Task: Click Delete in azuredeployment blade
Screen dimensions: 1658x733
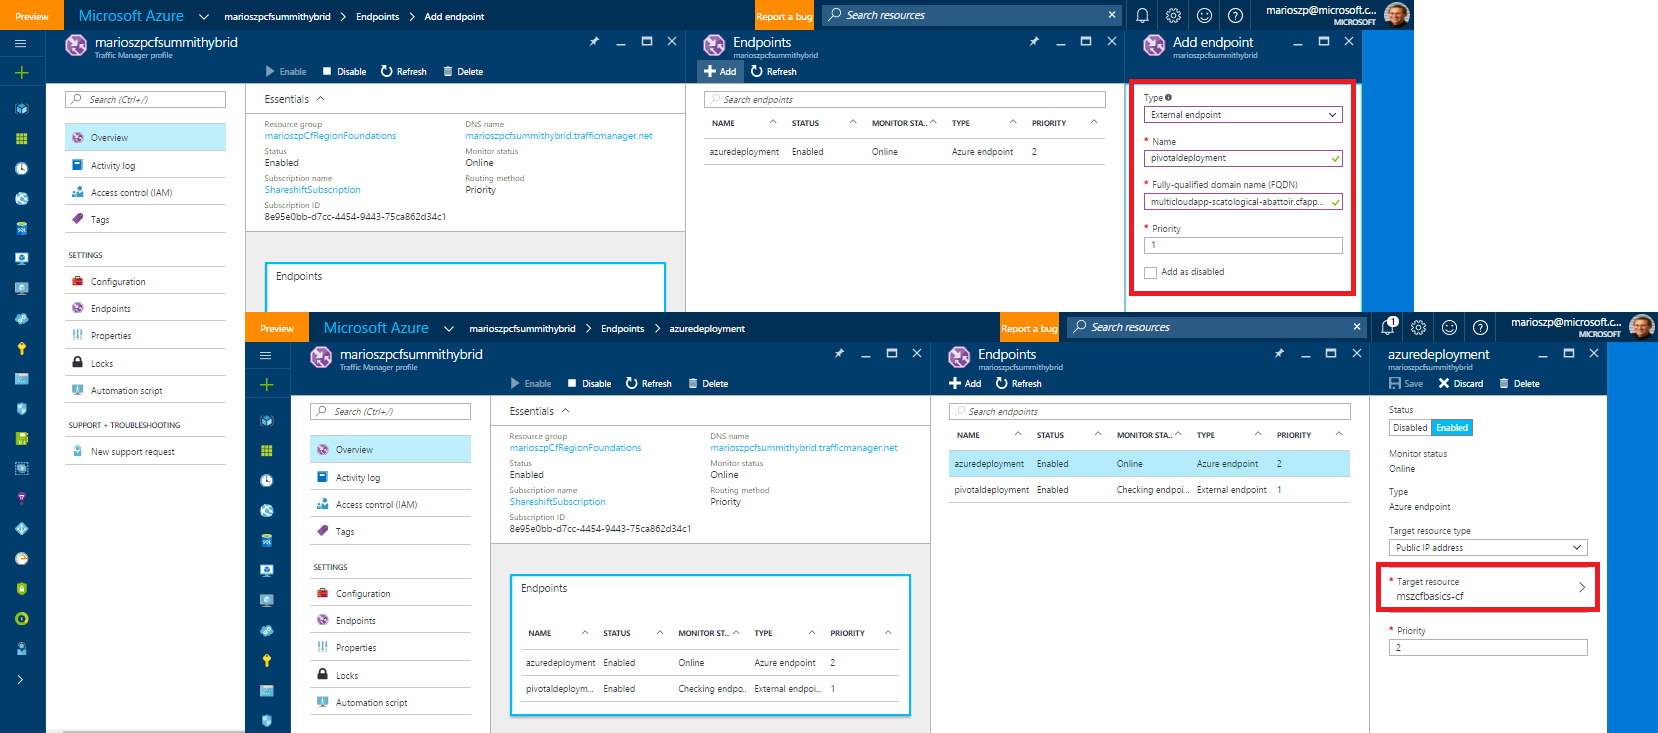Action: 1519,384
